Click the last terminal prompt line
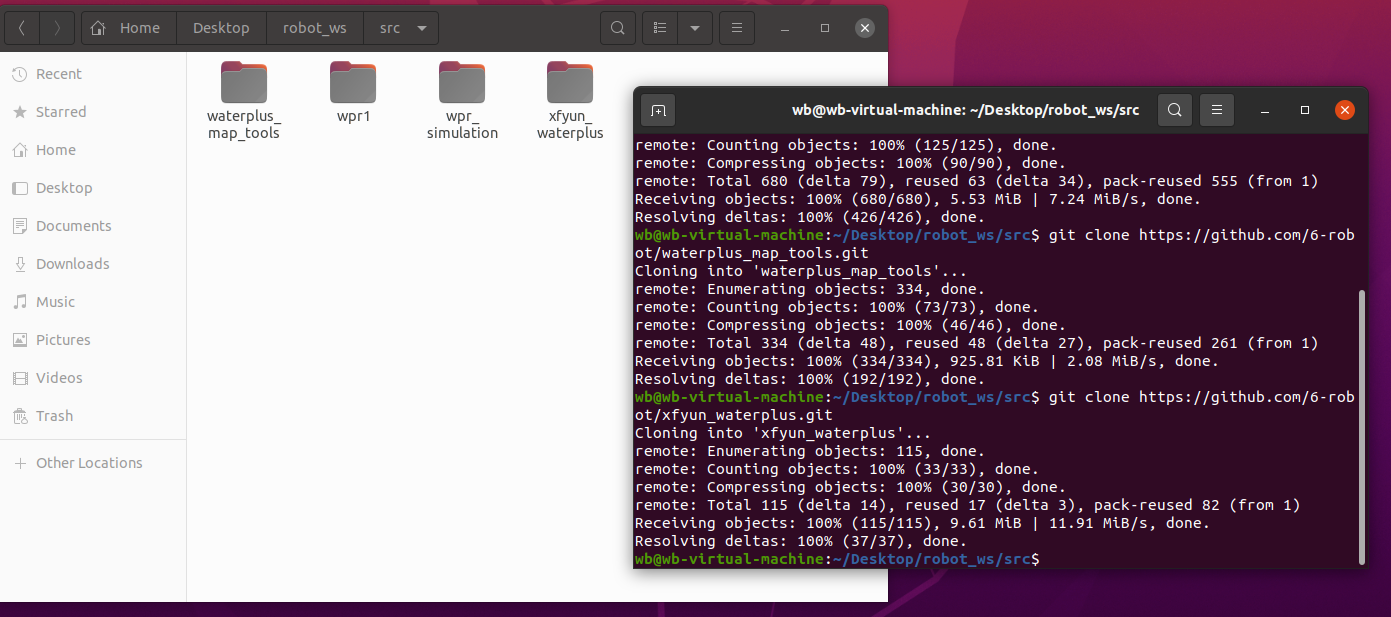This screenshot has height=617, width=1391. tap(837, 559)
